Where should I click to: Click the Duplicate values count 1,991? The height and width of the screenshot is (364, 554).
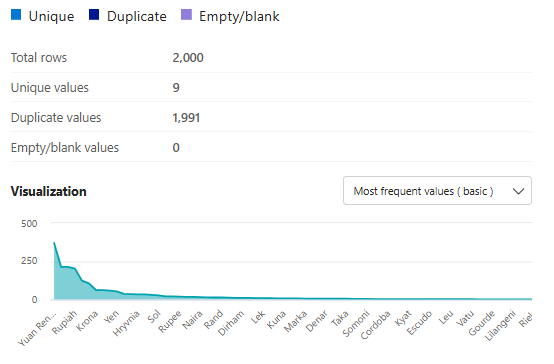tap(186, 118)
